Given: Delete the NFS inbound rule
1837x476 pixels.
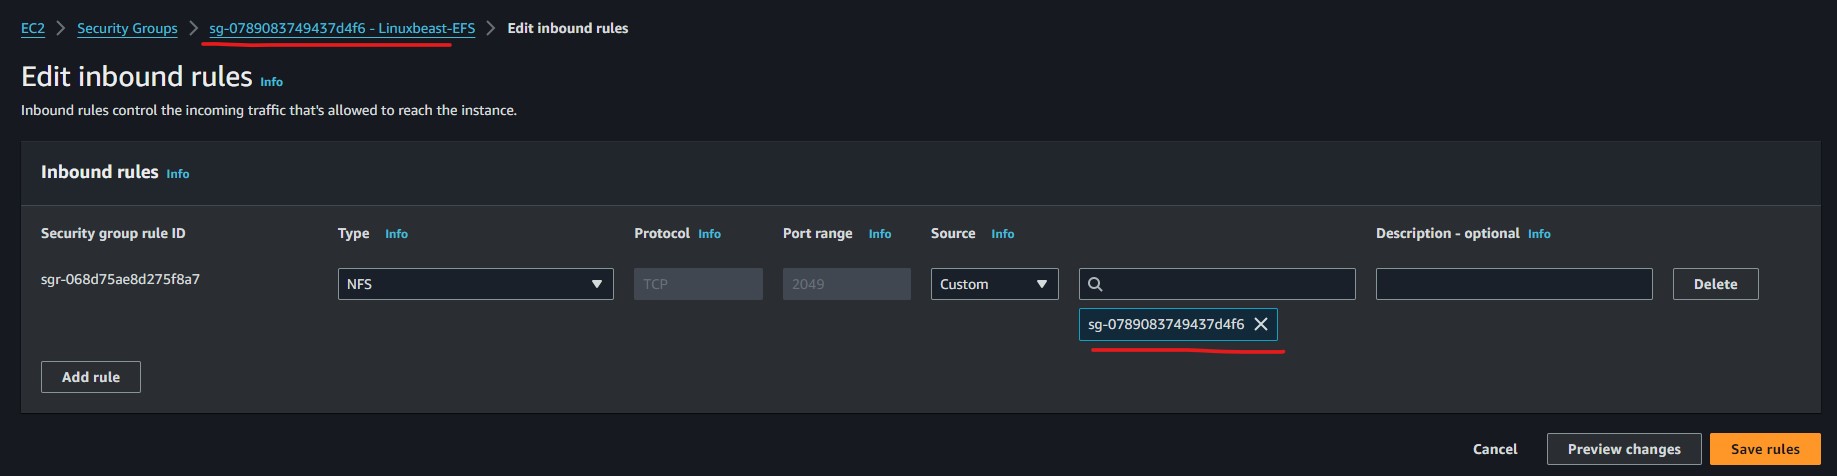Looking at the screenshot, I should [1715, 284].
